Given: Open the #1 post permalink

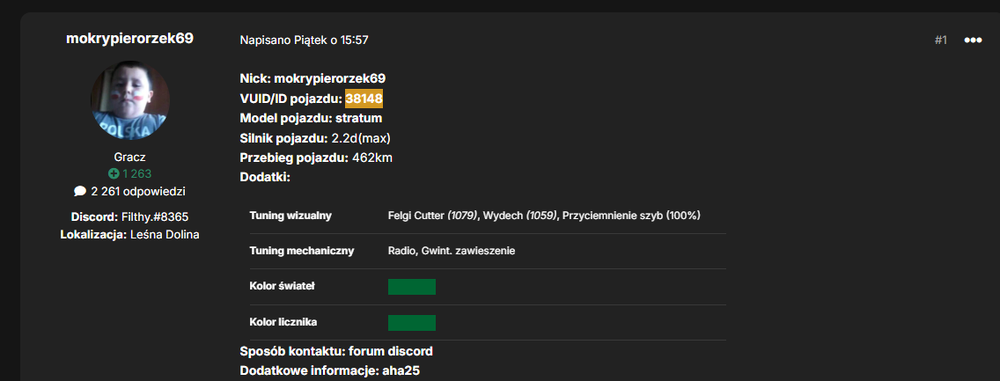Looking at the screenshot, I should (x=941, y=40).
